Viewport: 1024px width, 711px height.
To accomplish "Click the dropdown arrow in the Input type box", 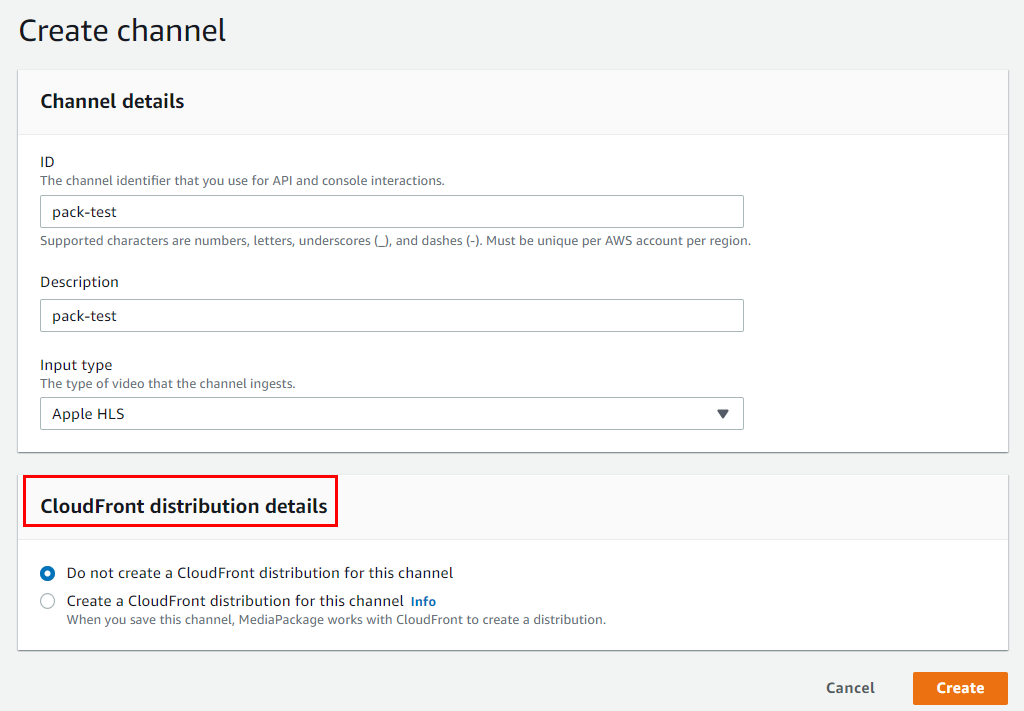I will tap(722, 414).
